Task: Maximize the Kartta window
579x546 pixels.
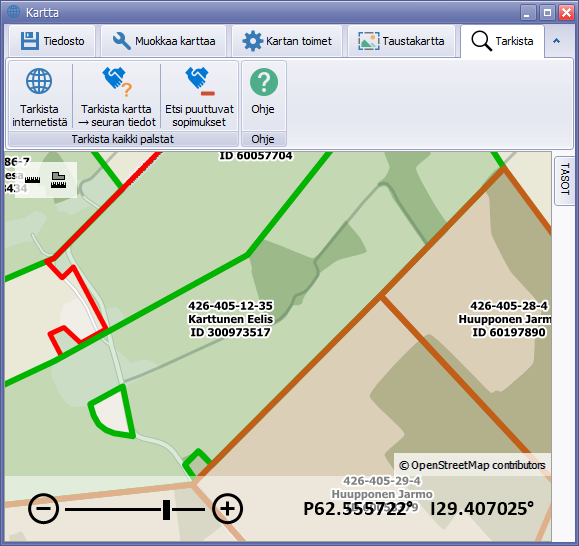Action: pyautogui.click(x=547, y=13)
